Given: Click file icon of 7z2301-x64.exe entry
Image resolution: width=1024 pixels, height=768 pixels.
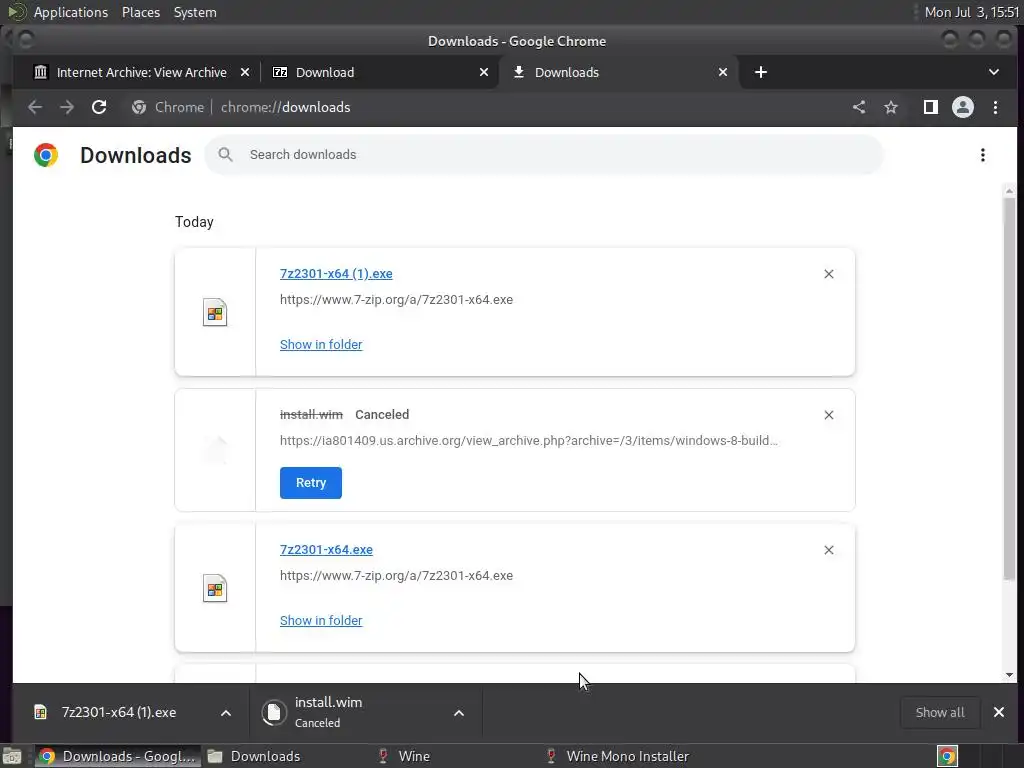Looking at the screenshot, I should 215,588.
